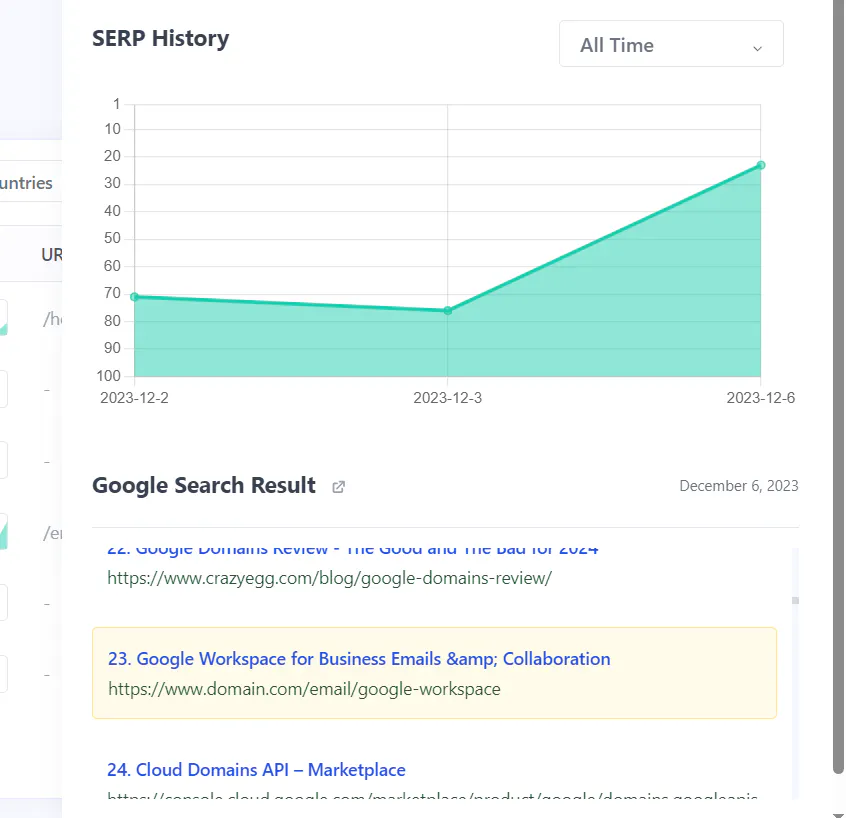
Task: Click the crazyegg.com google-domains-review URL text
Action: click(329, 578)
